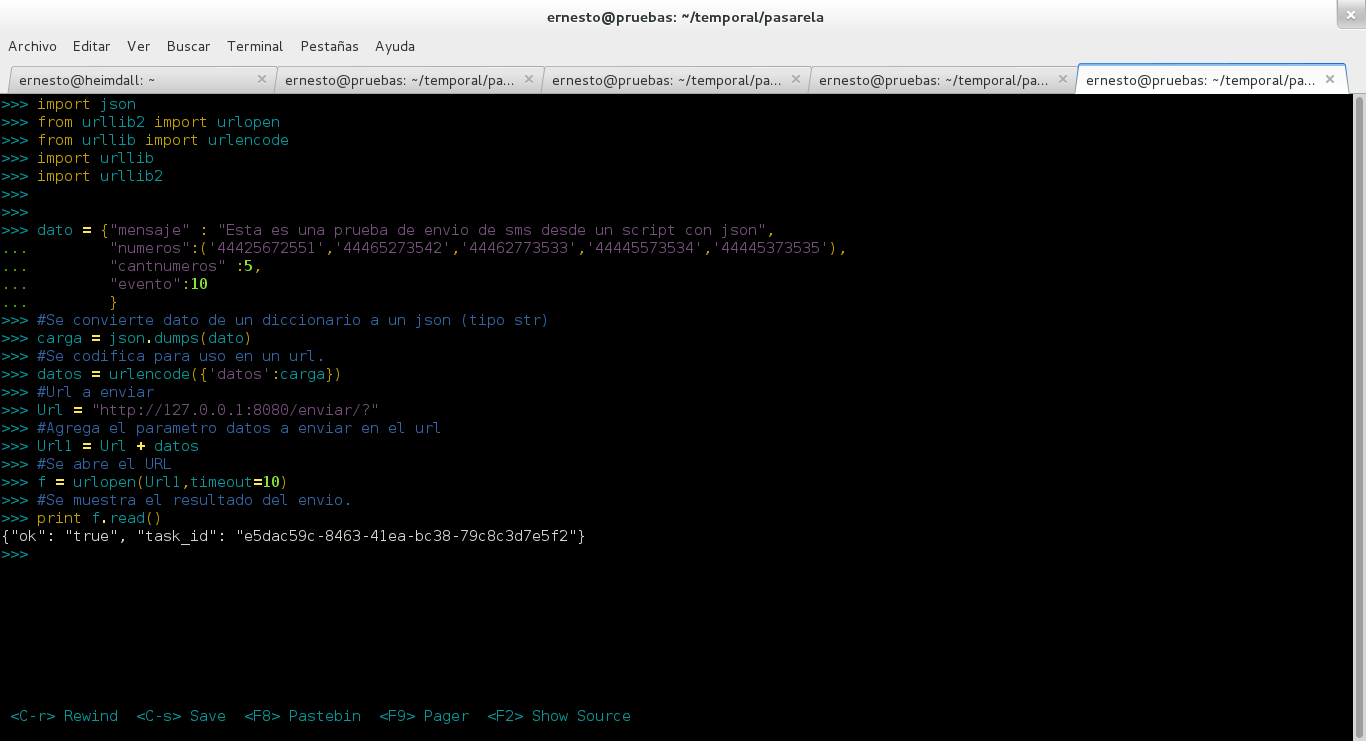This screenshot has width=1366, height=741.
Task: Click the terminal's vertical scrollbar
Action: (1358, 400)
